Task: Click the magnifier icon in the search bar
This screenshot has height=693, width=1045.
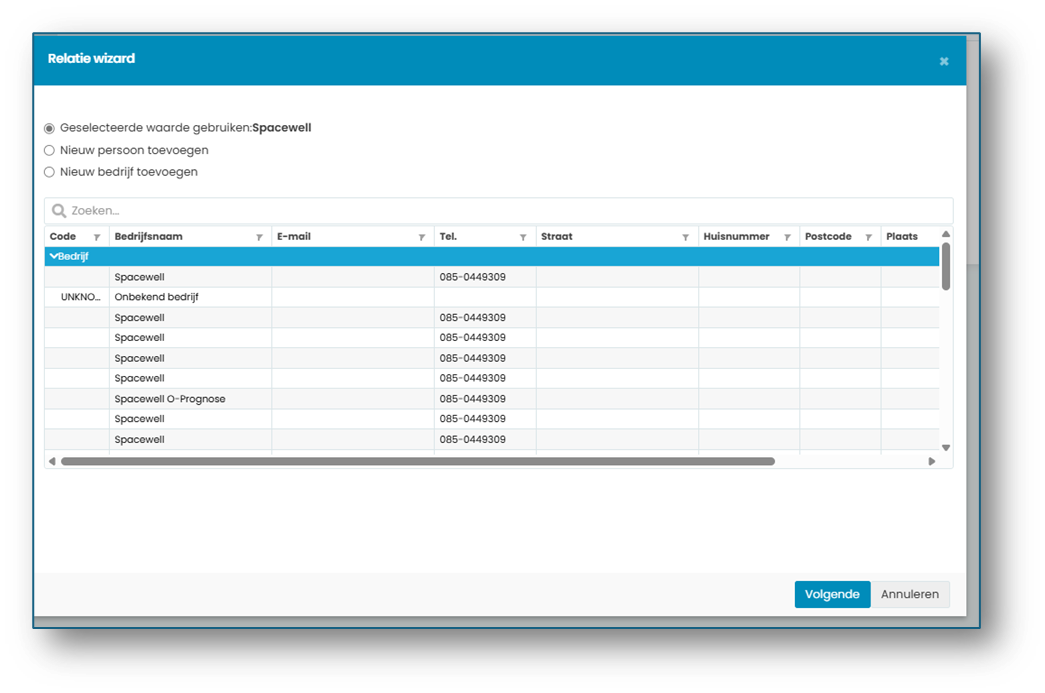Action: (59, 211)
